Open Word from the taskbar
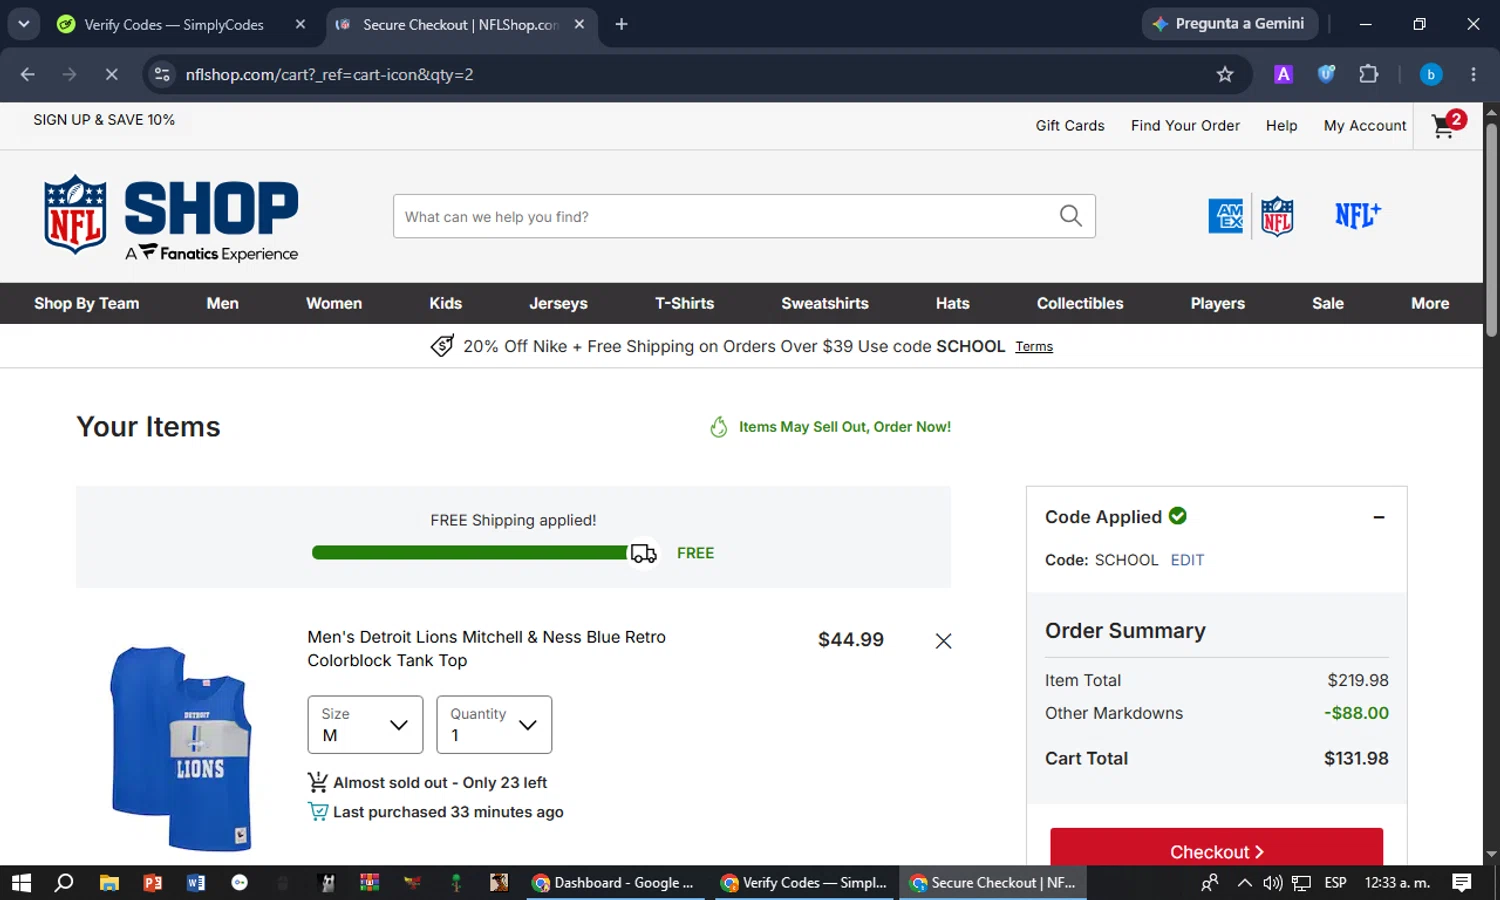Viewport: 1500px width, 900px height. pos(196,883)
